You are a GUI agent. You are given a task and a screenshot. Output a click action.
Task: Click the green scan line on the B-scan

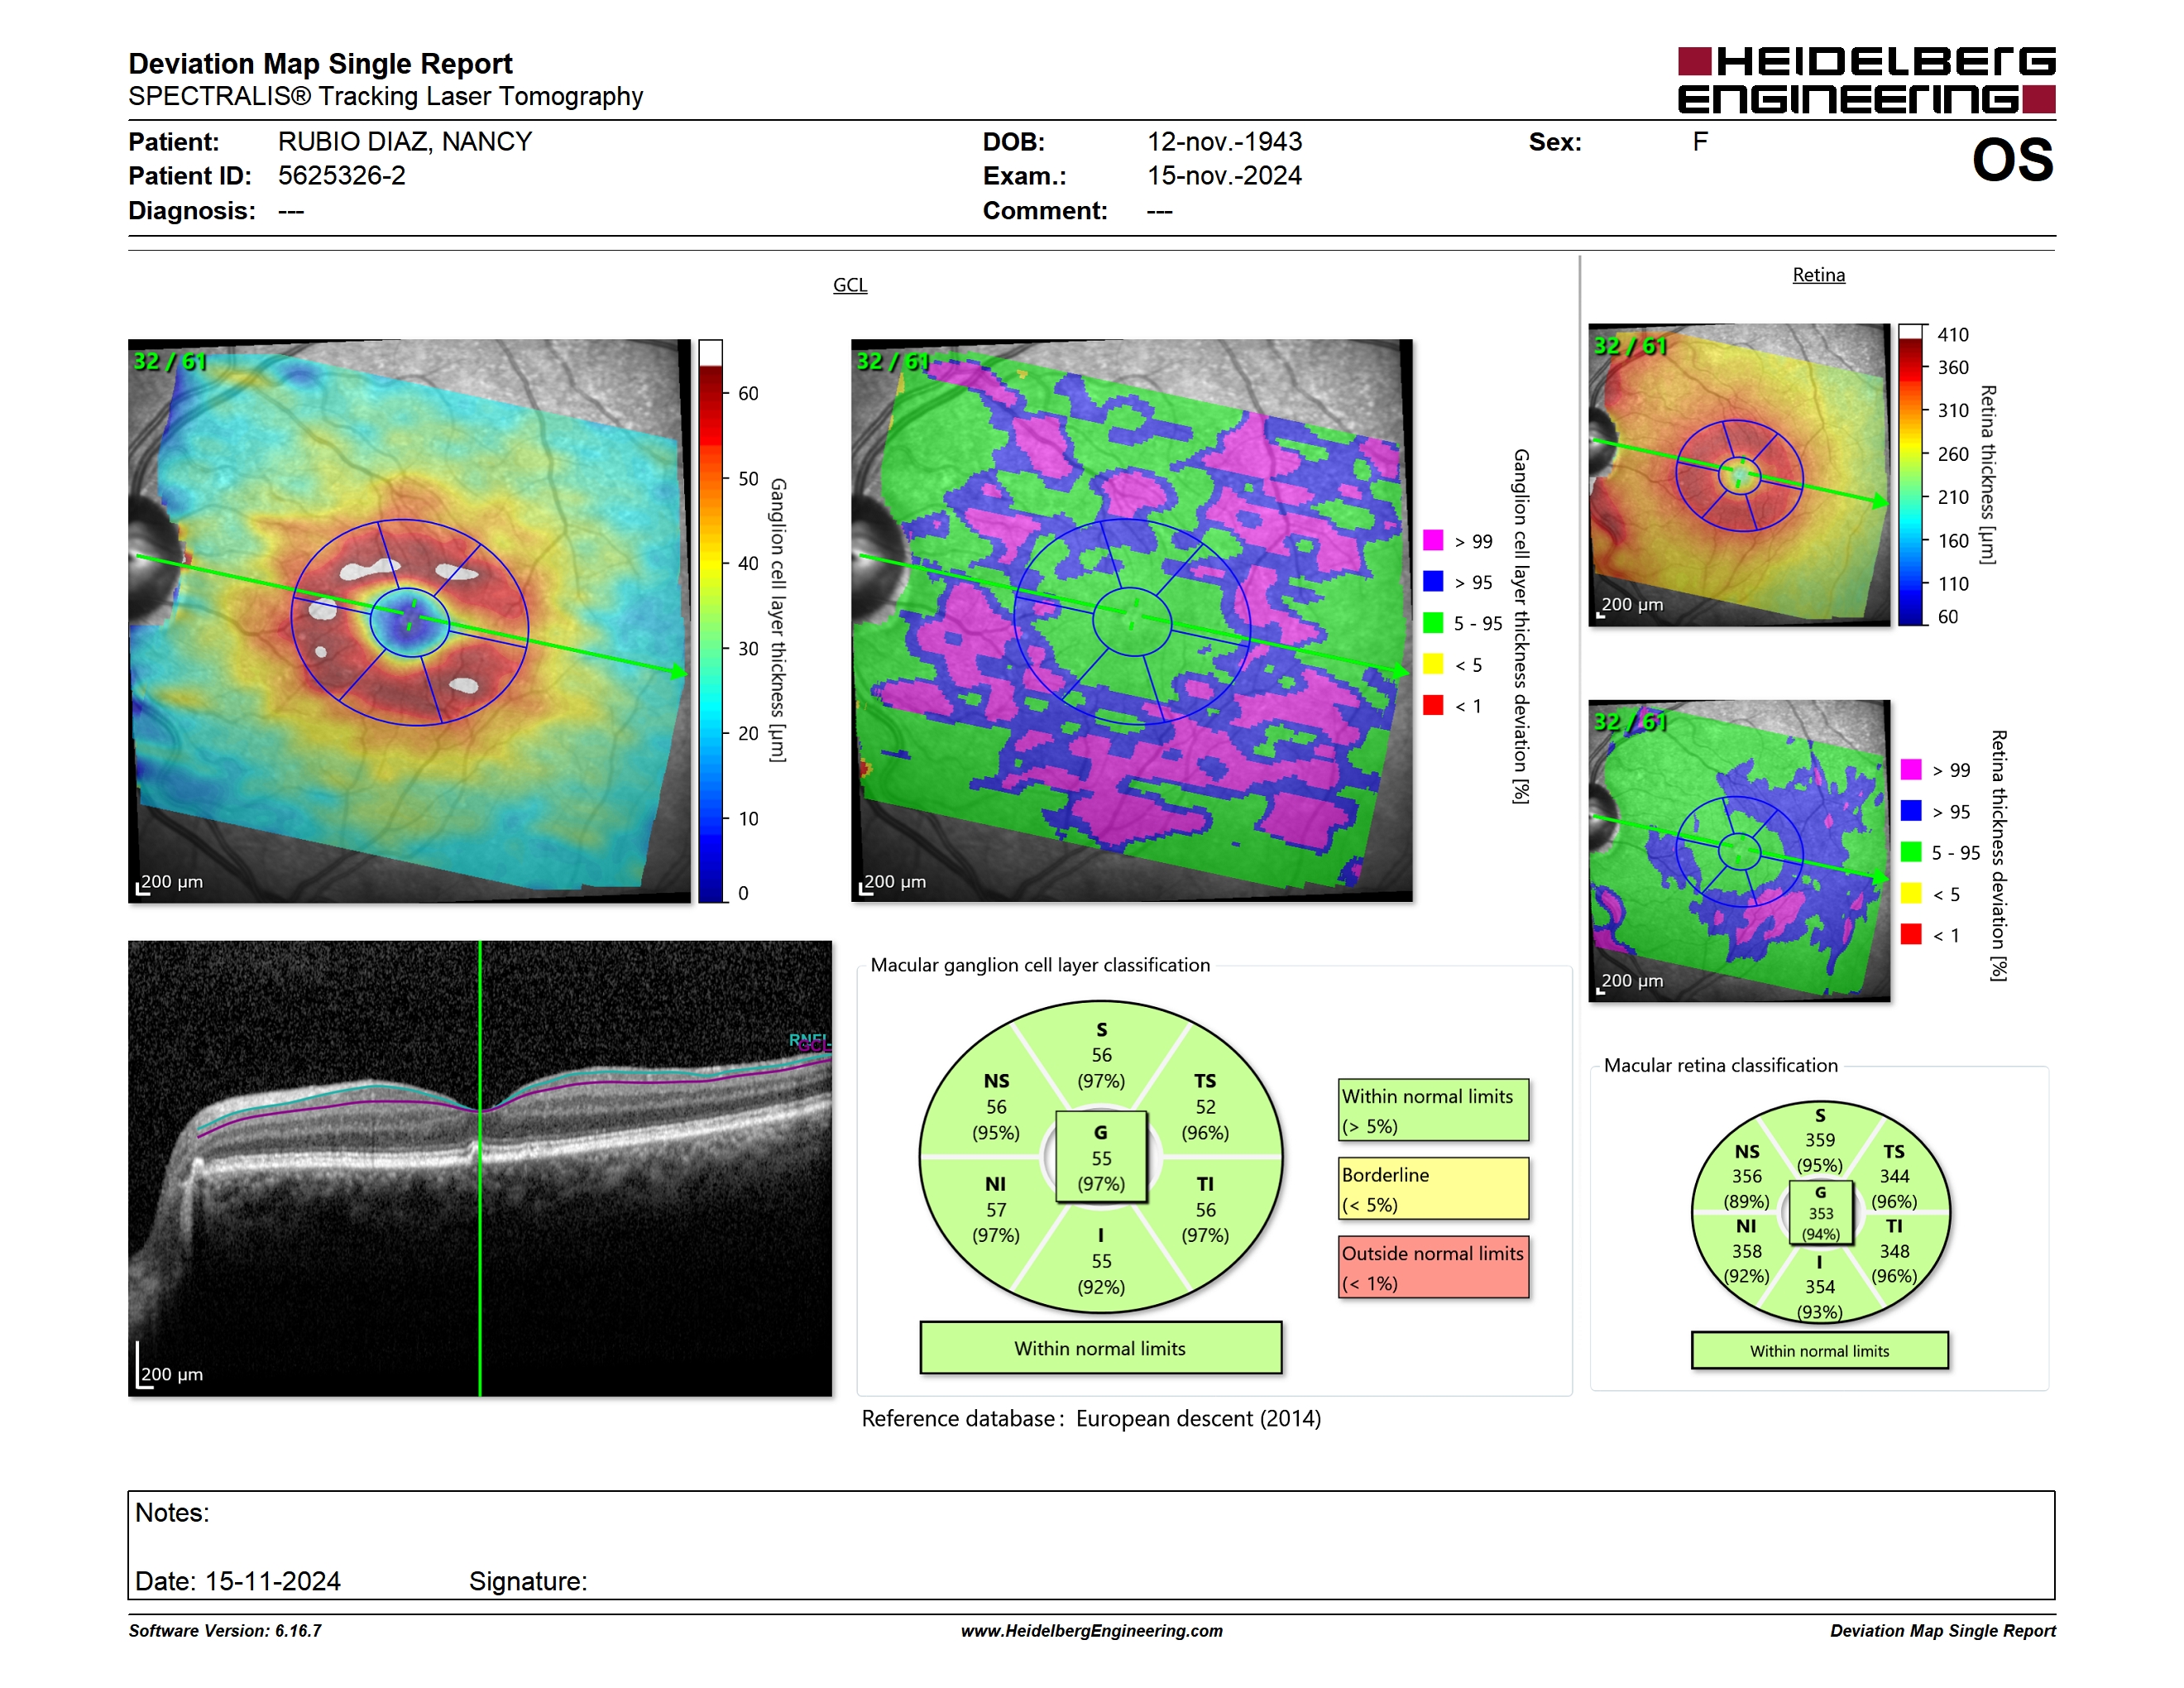point(480,1168)
